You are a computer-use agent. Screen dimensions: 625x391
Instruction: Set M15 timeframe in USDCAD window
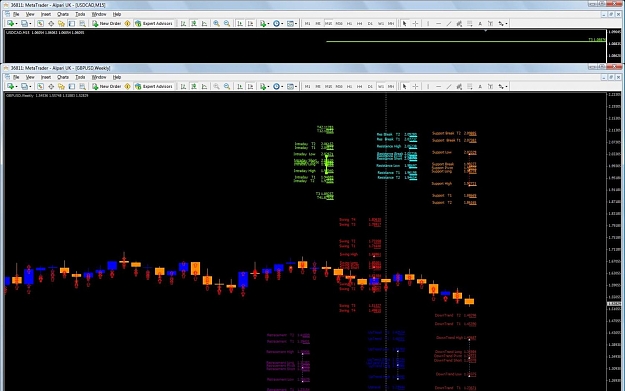pyautogui.click(x=328, y=24)
